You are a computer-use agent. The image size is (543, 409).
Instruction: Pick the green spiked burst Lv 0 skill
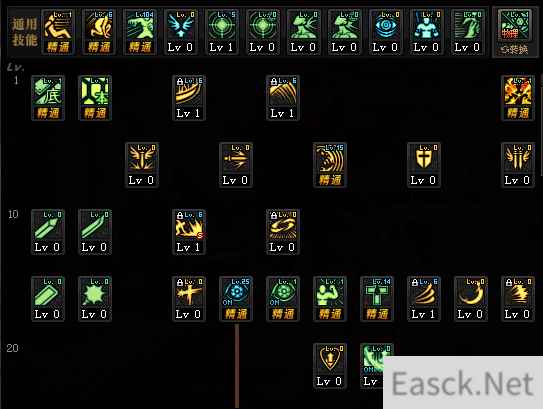(95, 299)
